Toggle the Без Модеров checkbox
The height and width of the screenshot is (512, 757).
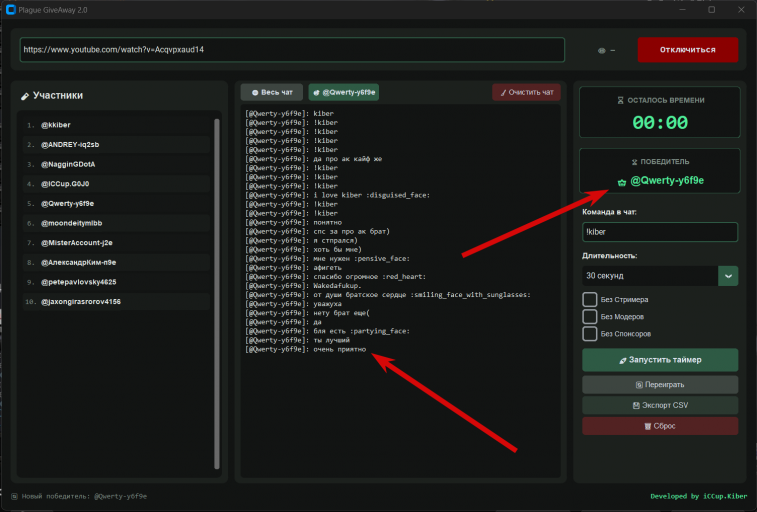(589, 317)
